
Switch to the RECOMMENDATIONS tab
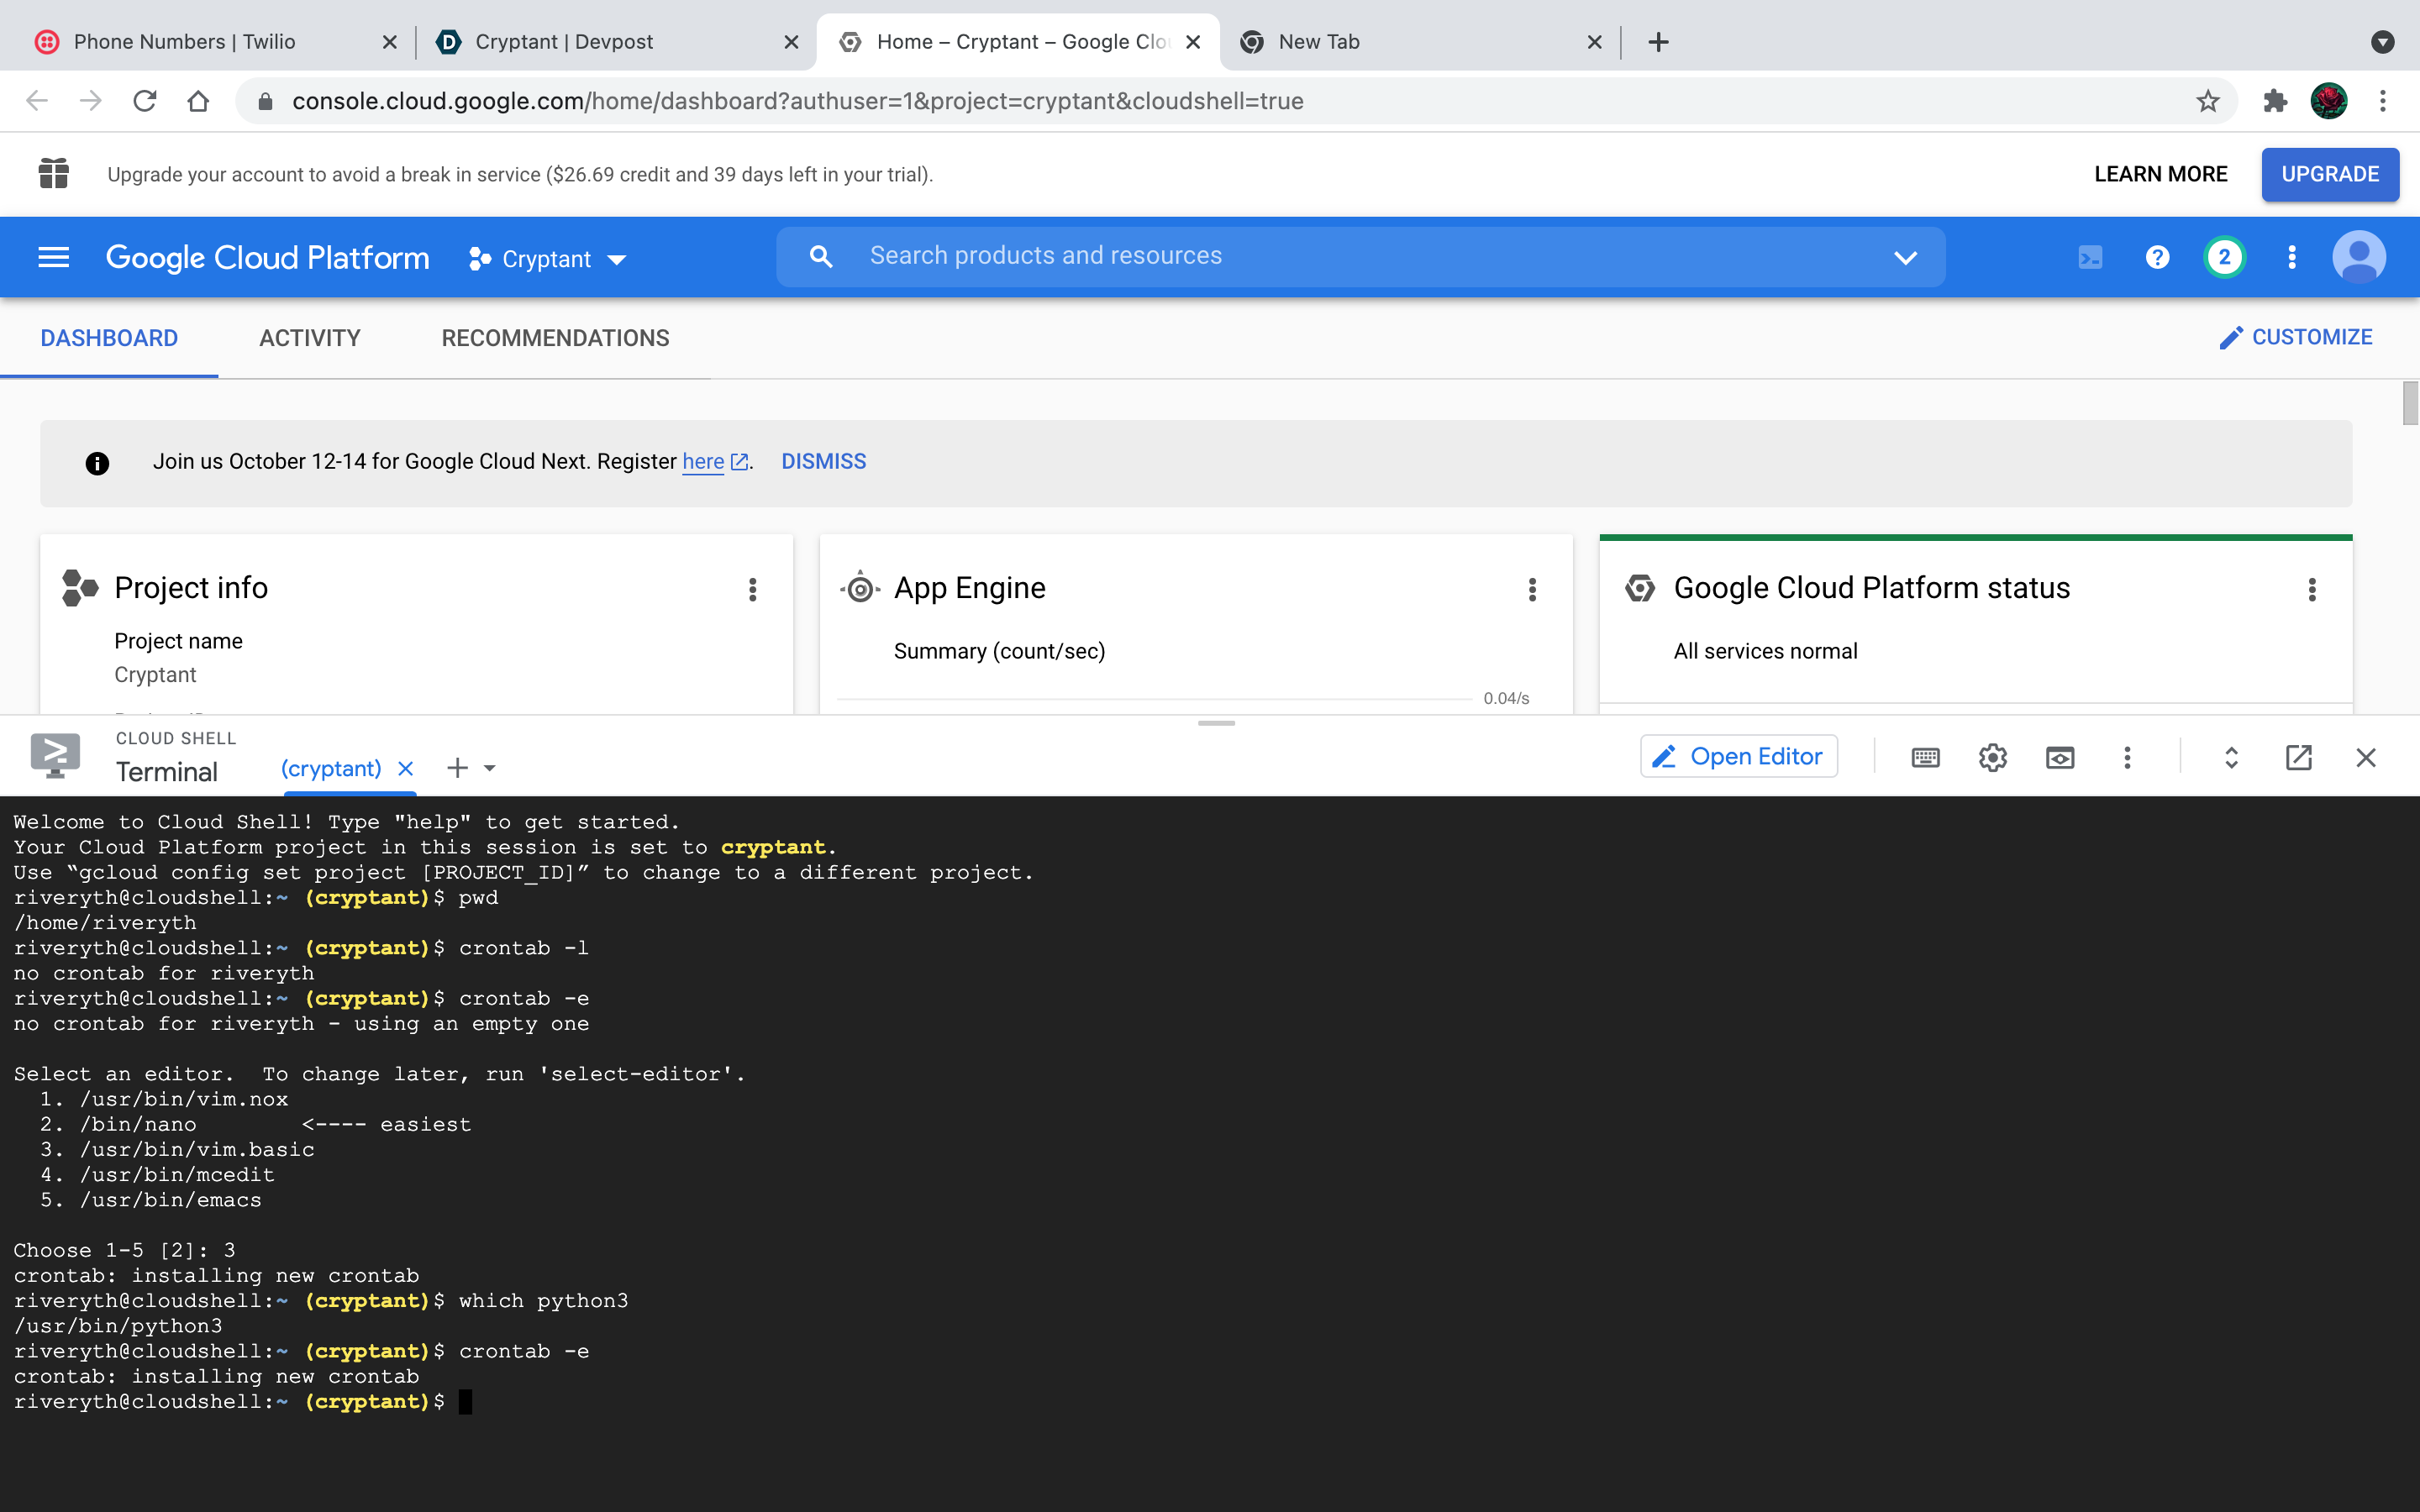coord(555,338)
